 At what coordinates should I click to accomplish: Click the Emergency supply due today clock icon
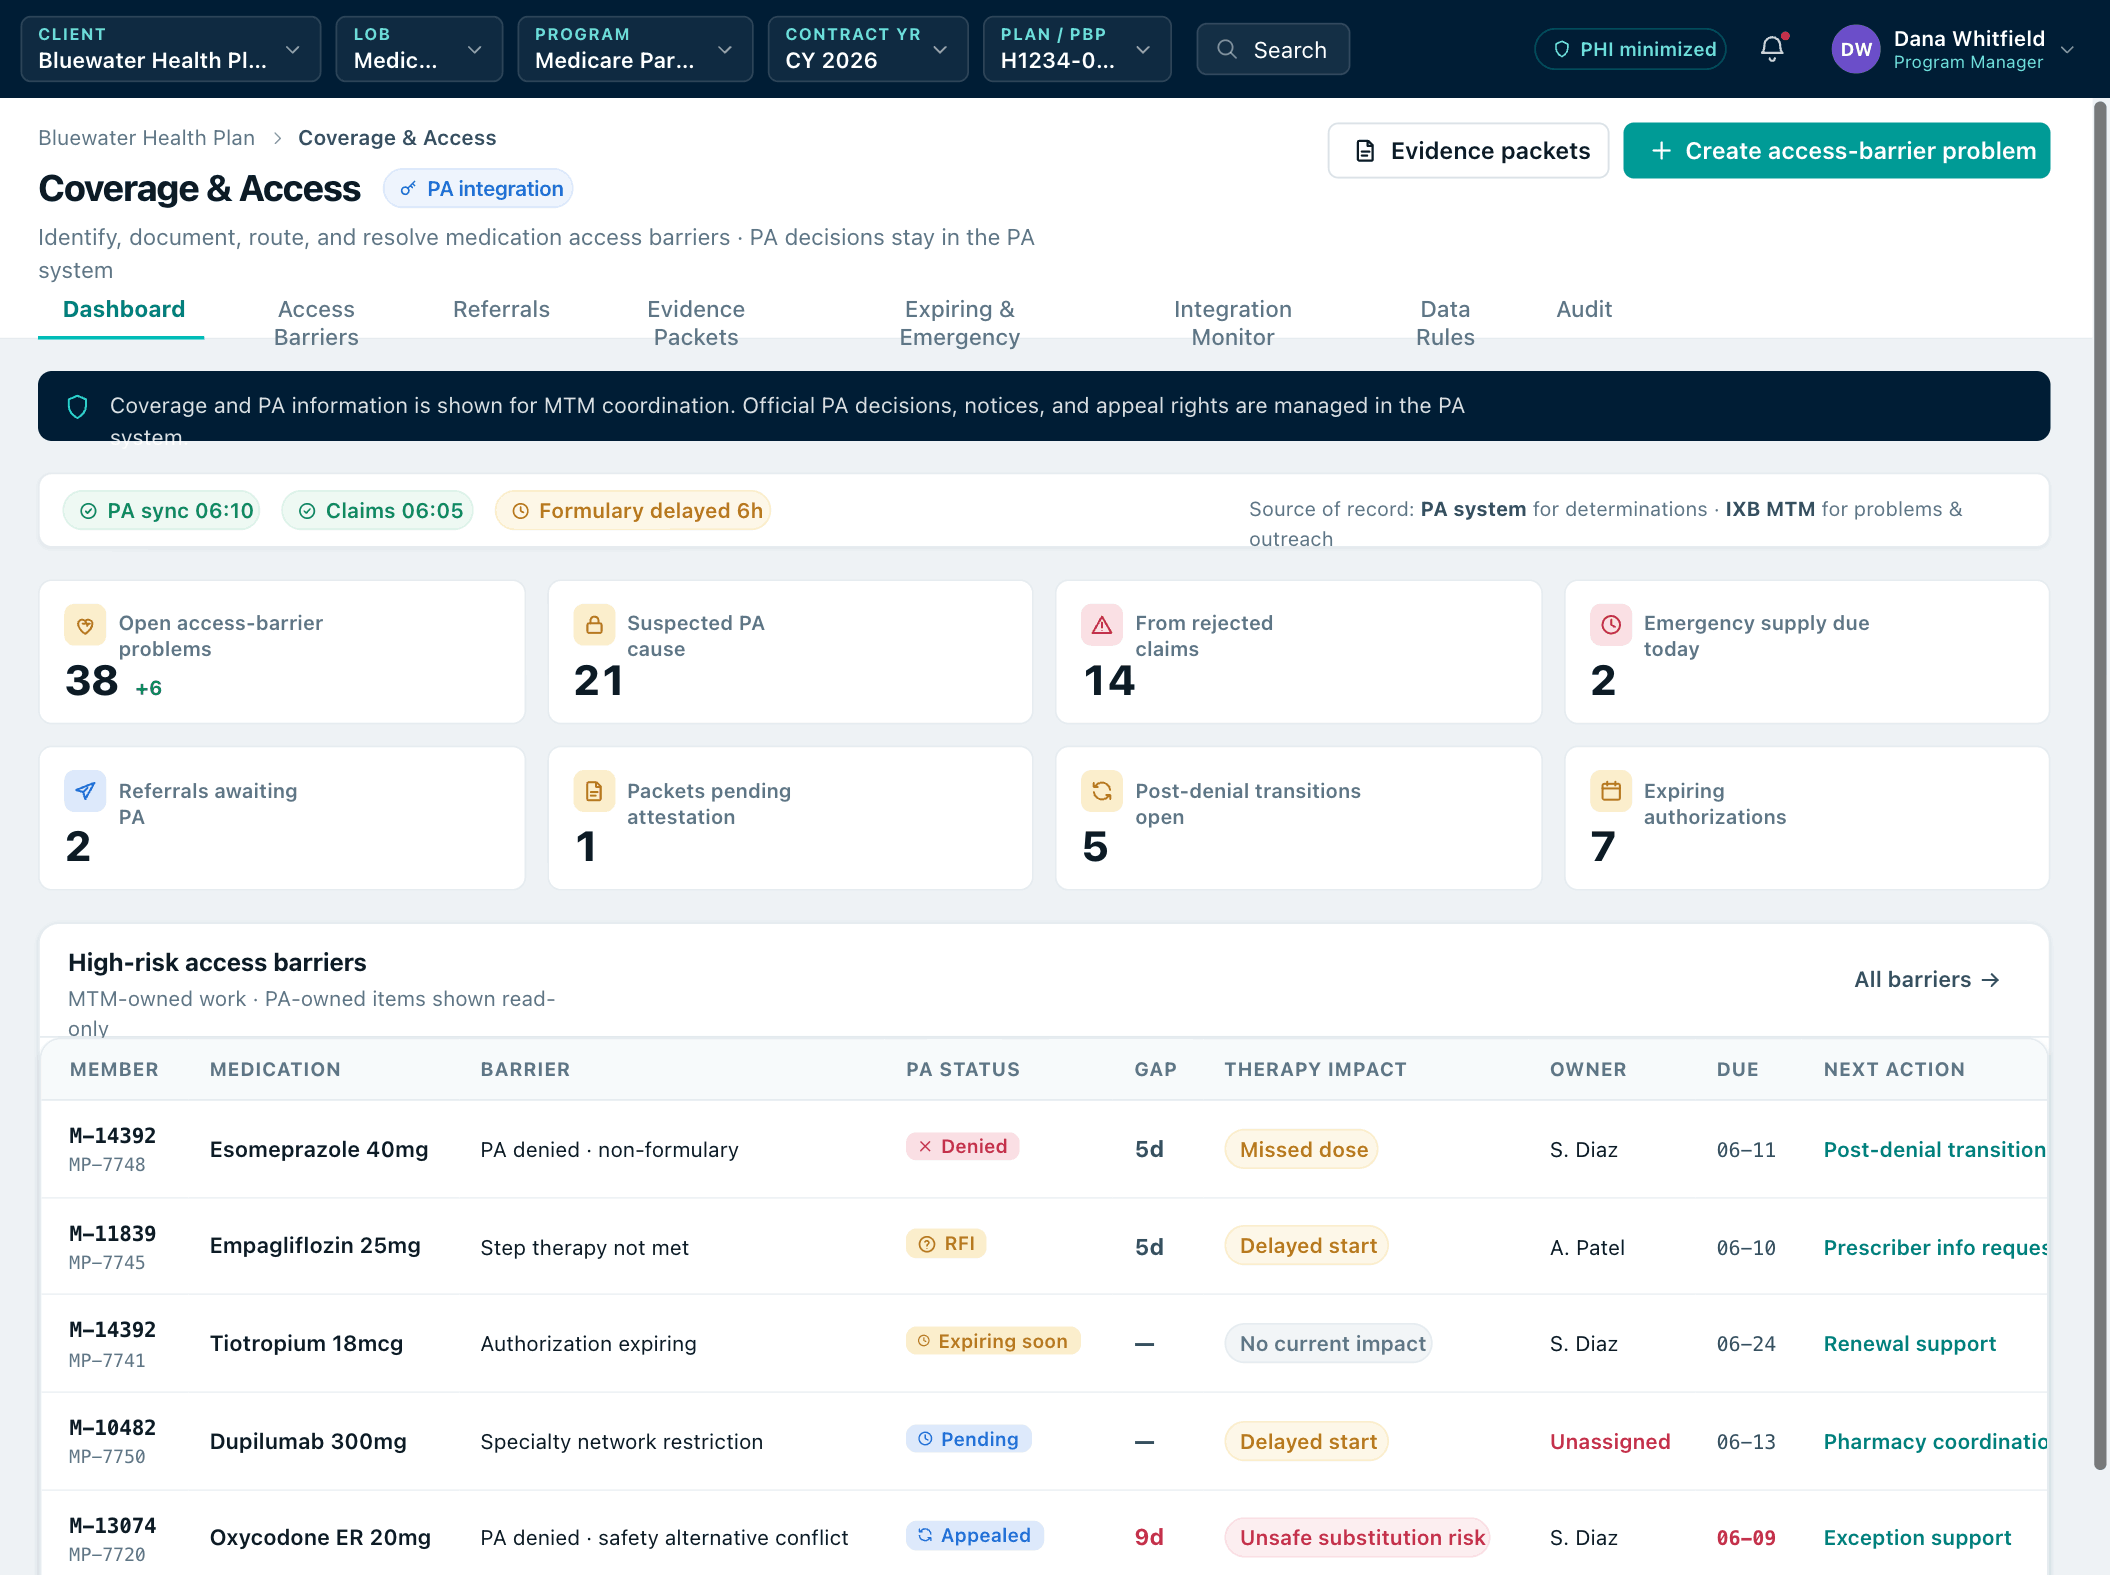click(x=1611, y=625)
